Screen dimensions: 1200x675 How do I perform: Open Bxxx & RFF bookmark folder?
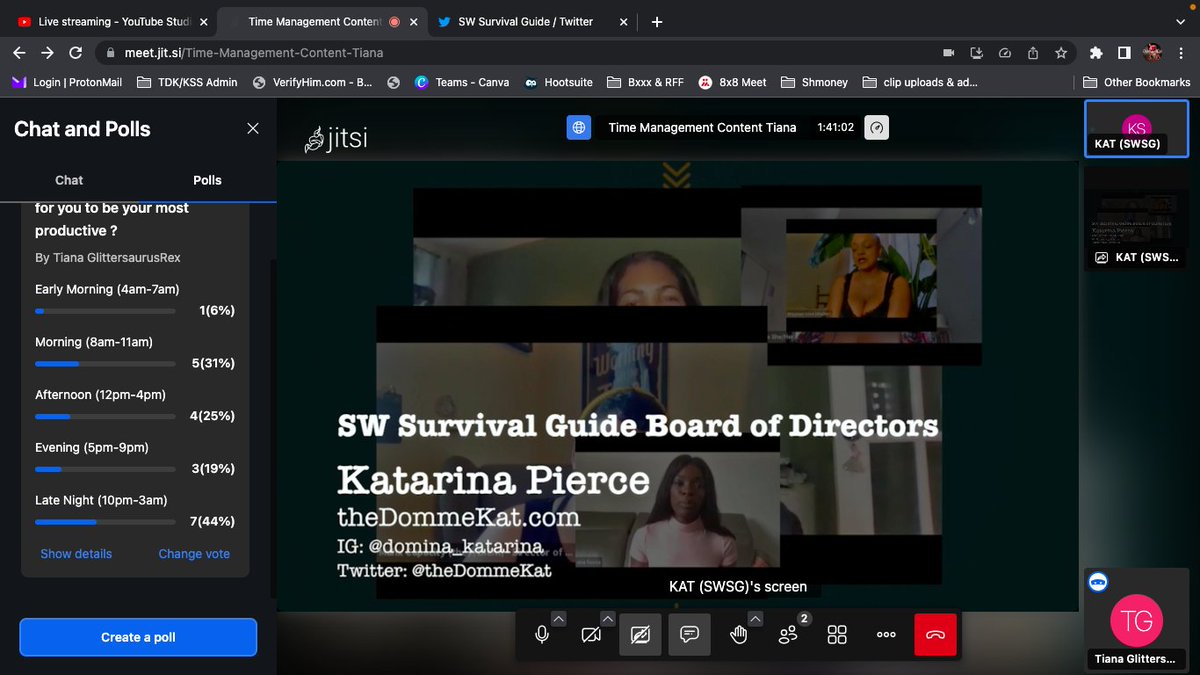coord(645,82)
